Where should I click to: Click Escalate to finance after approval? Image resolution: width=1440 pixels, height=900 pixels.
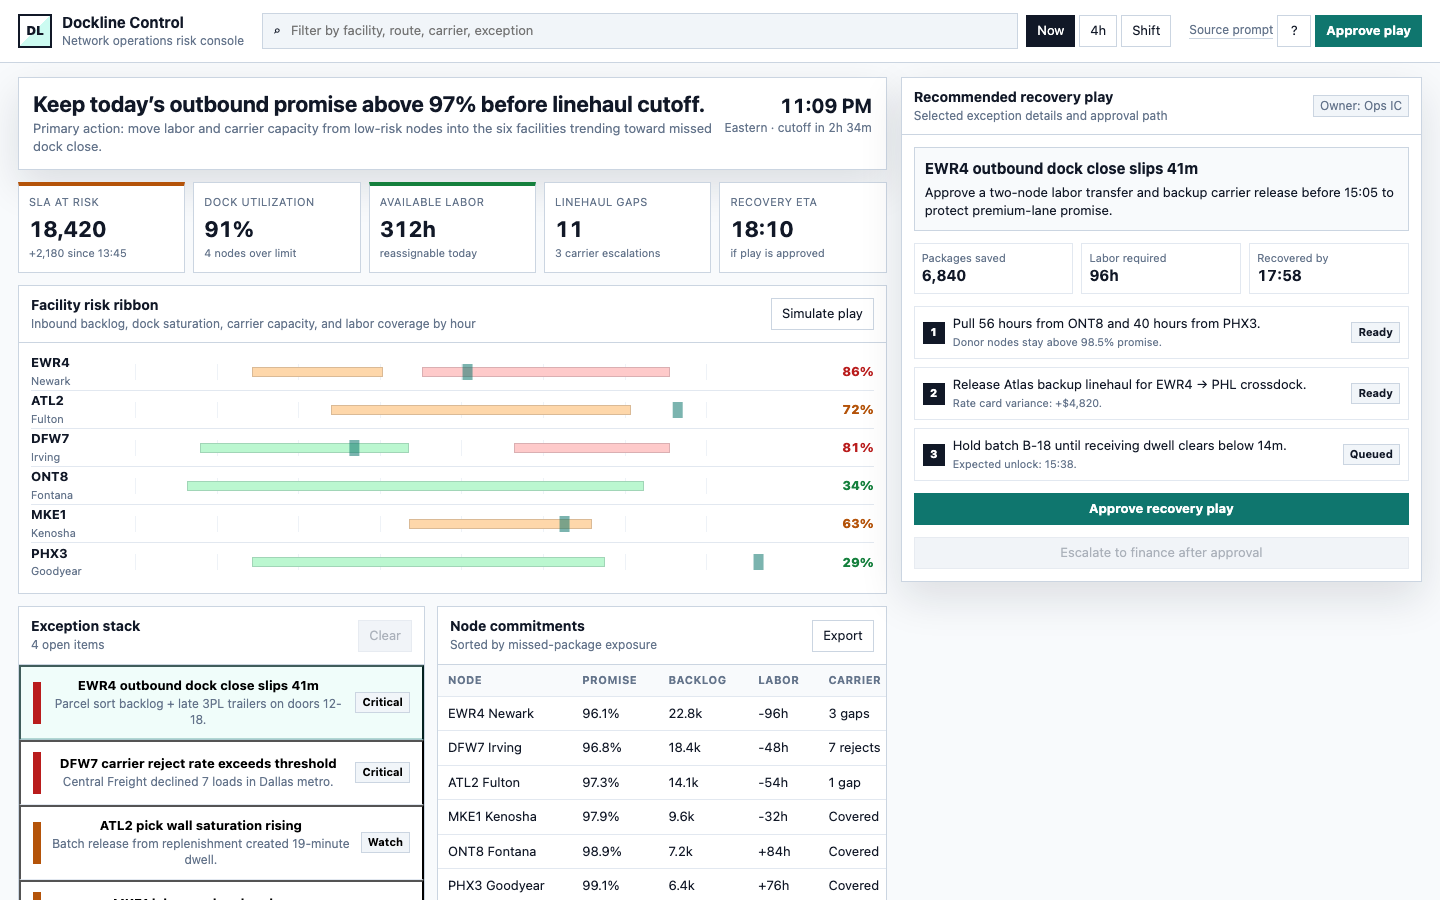tap(1161, 553)
